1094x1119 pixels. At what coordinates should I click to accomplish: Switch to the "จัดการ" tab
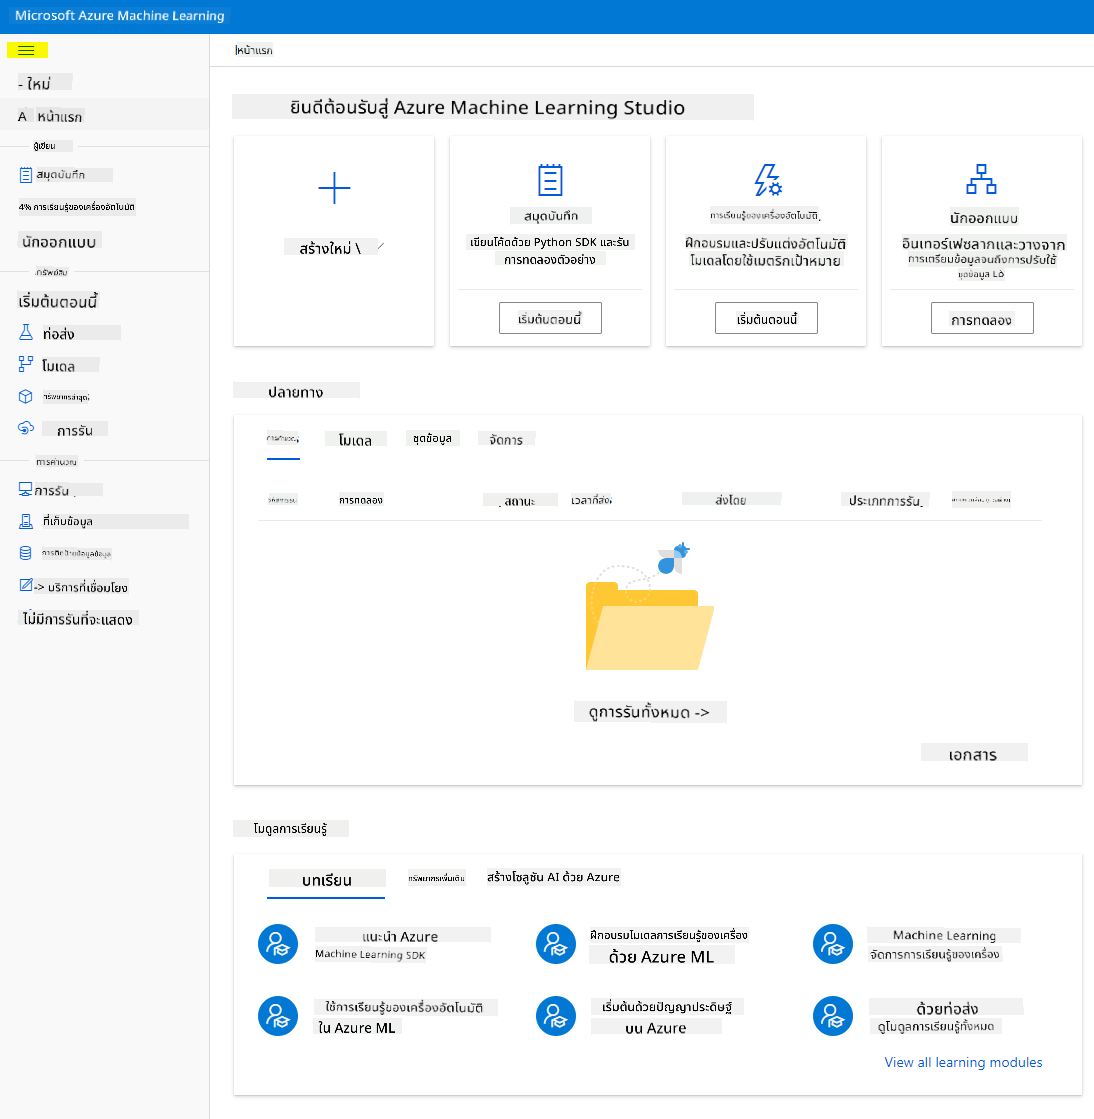(507, 440)
